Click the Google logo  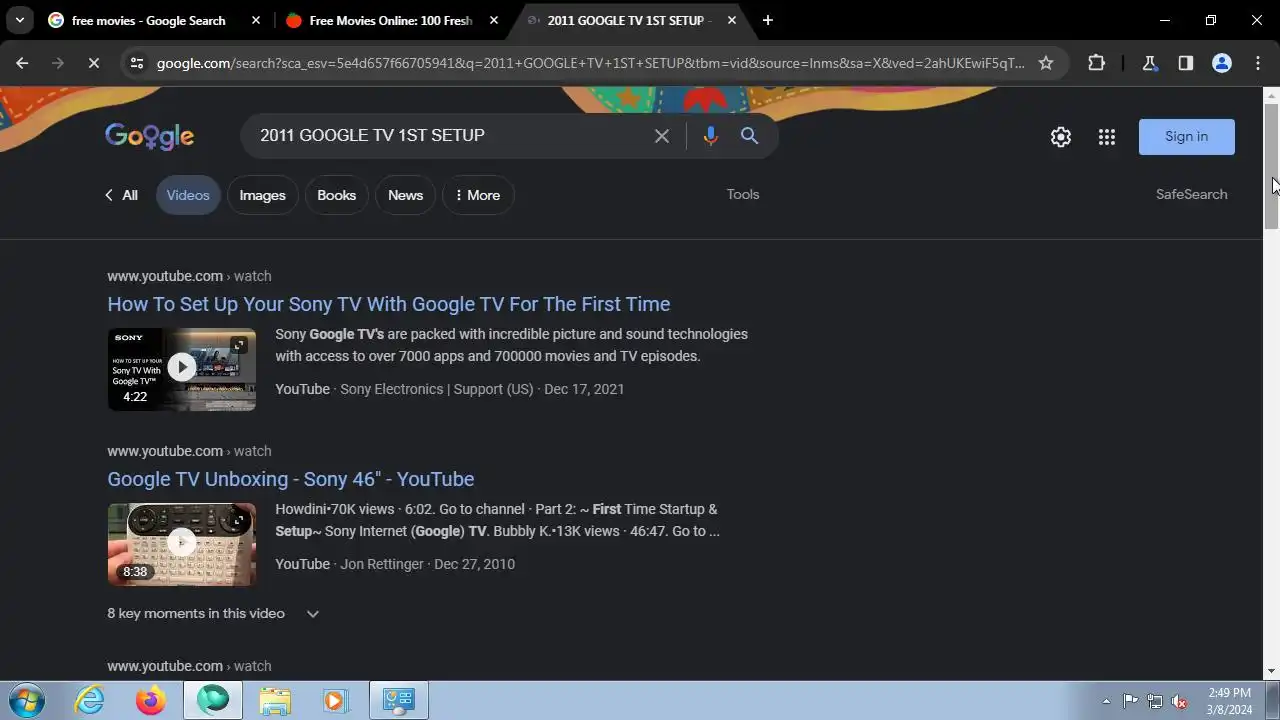pyautogui.click(x=149, y=136)
